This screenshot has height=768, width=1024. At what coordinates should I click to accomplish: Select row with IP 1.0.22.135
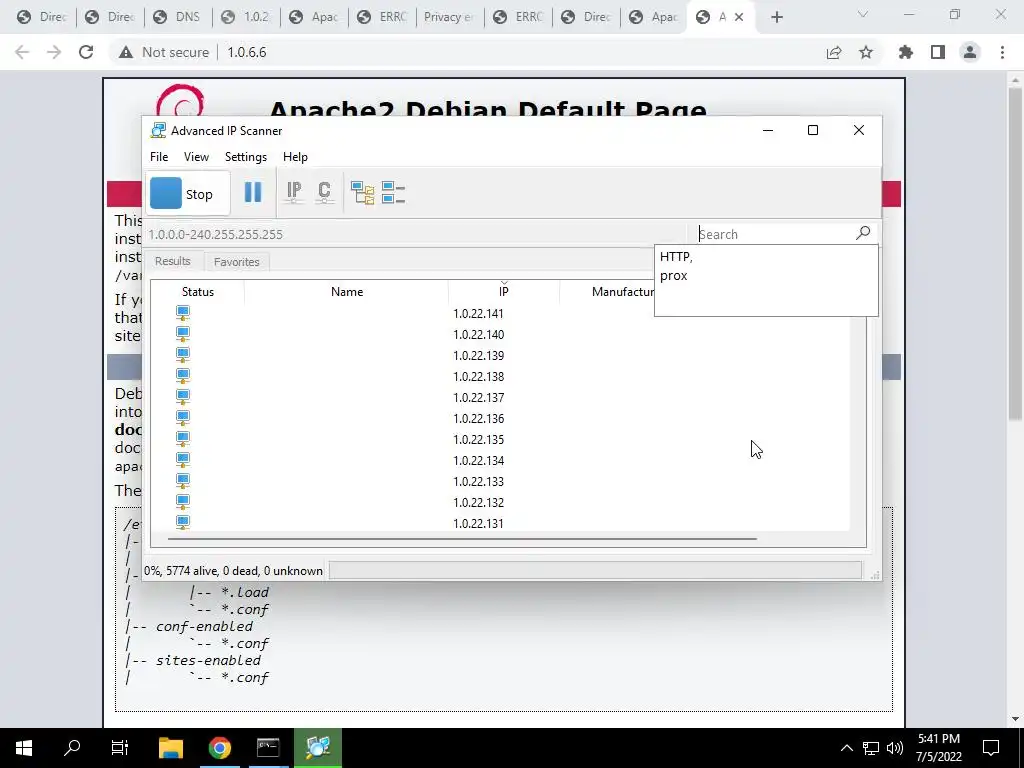500,440
